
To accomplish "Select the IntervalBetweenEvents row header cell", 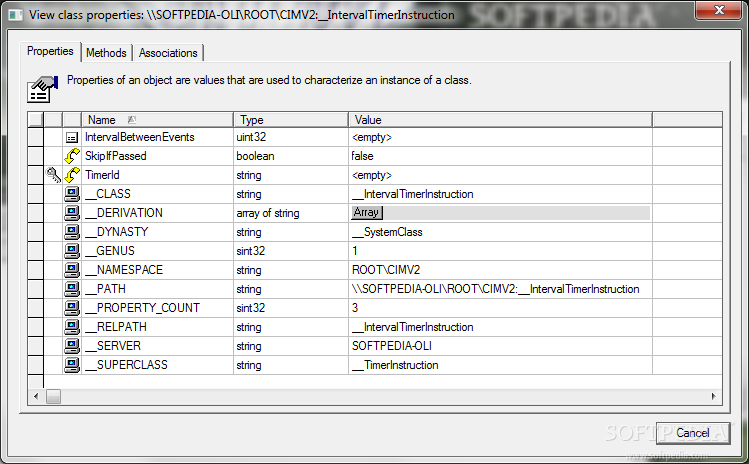I will click(36, 137).
